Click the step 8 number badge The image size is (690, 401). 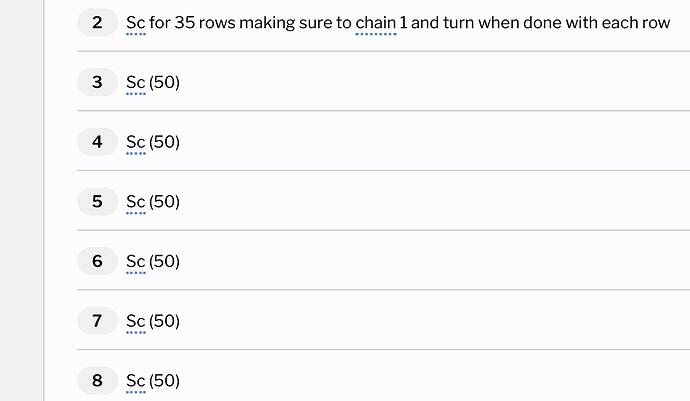[98, 380]
